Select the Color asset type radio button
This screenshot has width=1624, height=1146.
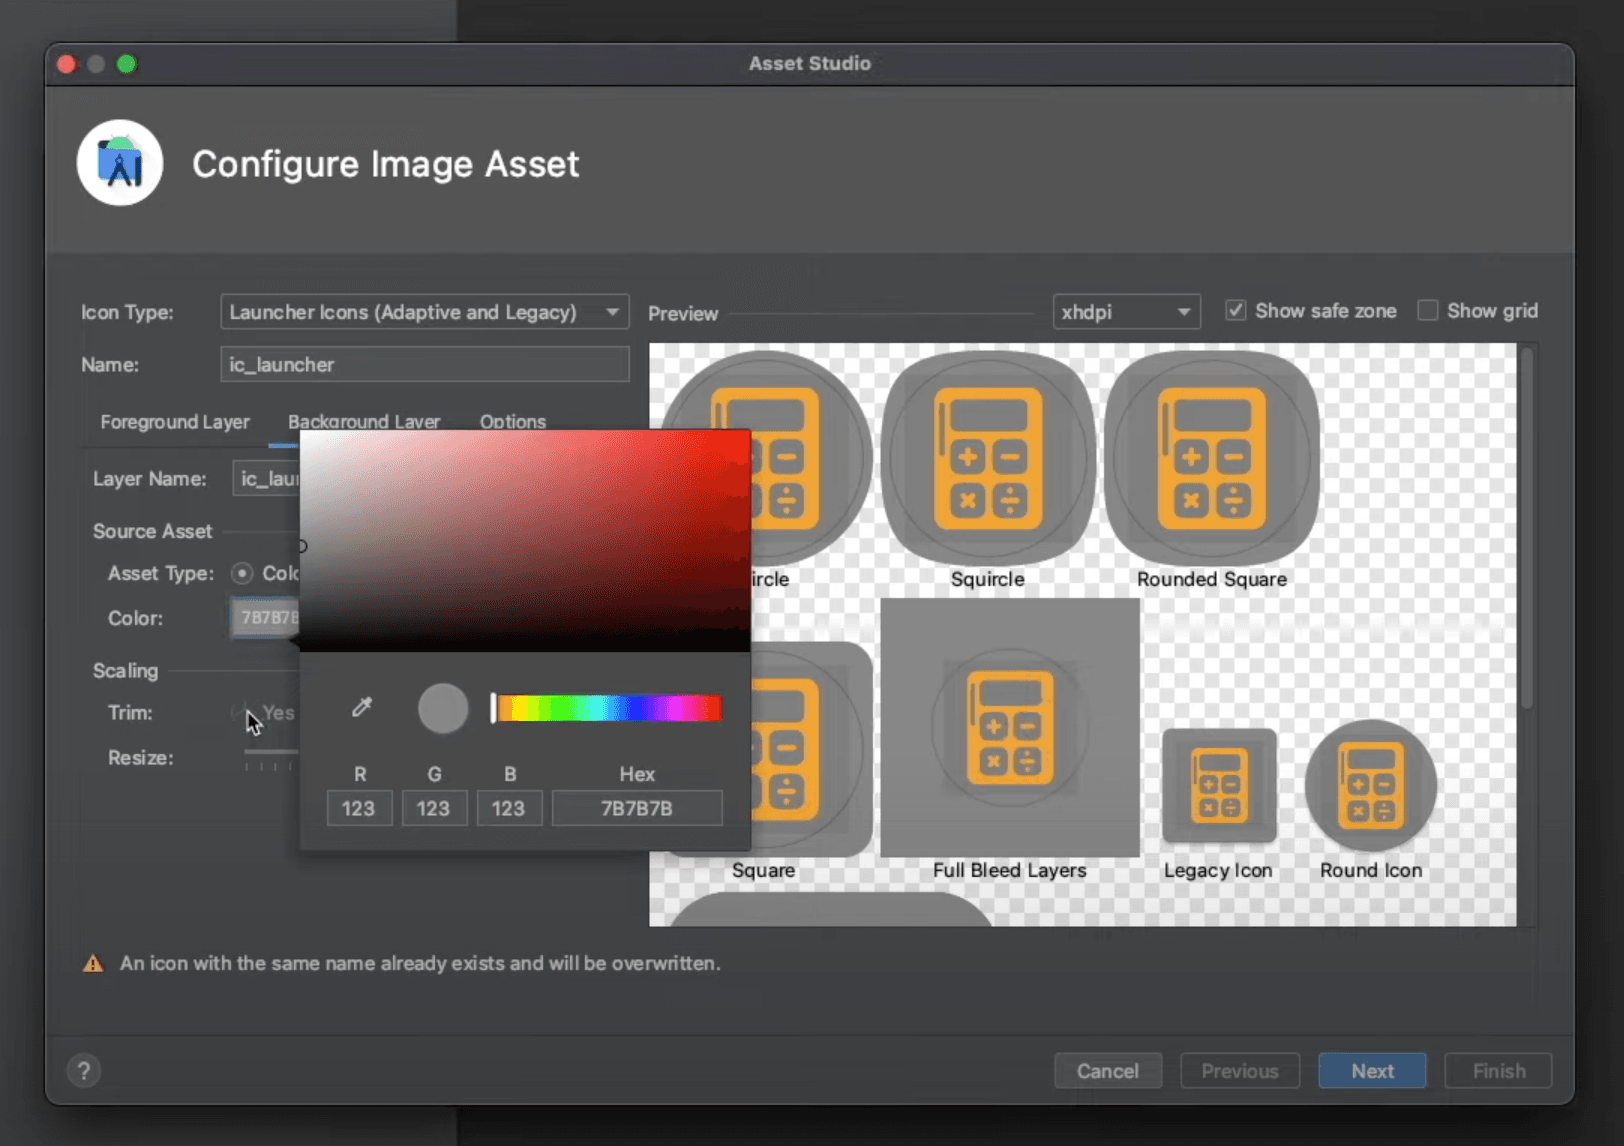tap(242, 573)
